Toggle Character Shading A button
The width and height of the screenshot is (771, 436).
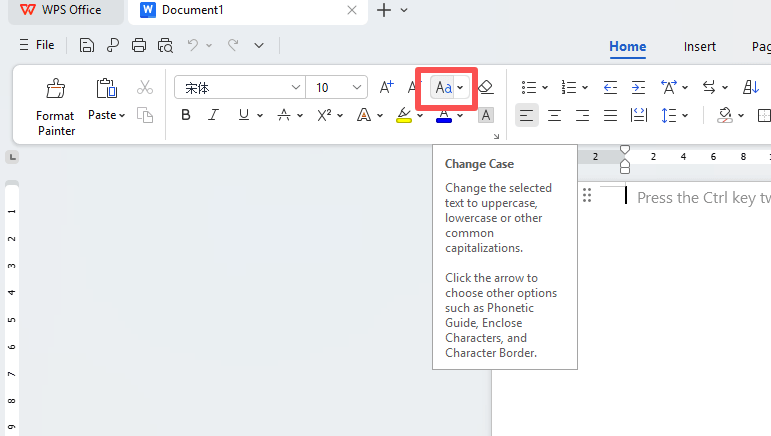tap(486, 116)
